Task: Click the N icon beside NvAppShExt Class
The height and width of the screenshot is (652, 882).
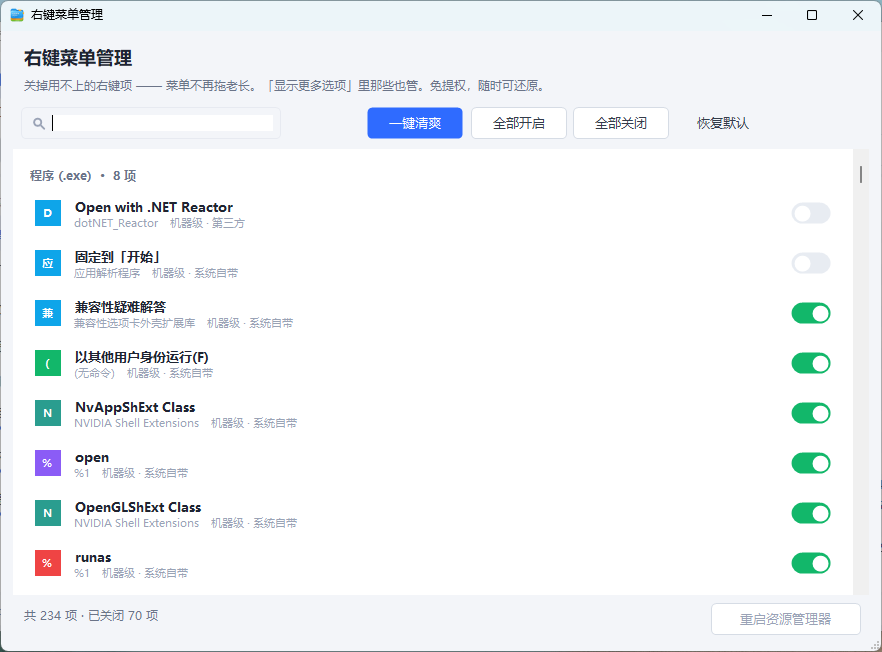Action: tap(48, 413)
